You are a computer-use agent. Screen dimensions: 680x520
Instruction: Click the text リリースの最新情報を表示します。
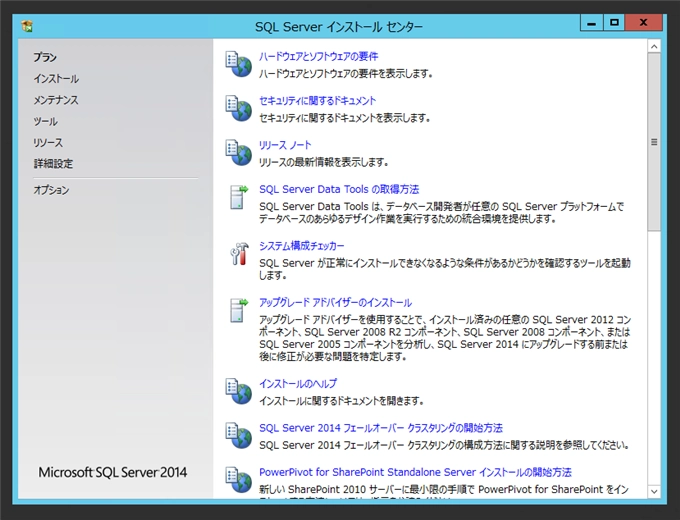[324, 162]
